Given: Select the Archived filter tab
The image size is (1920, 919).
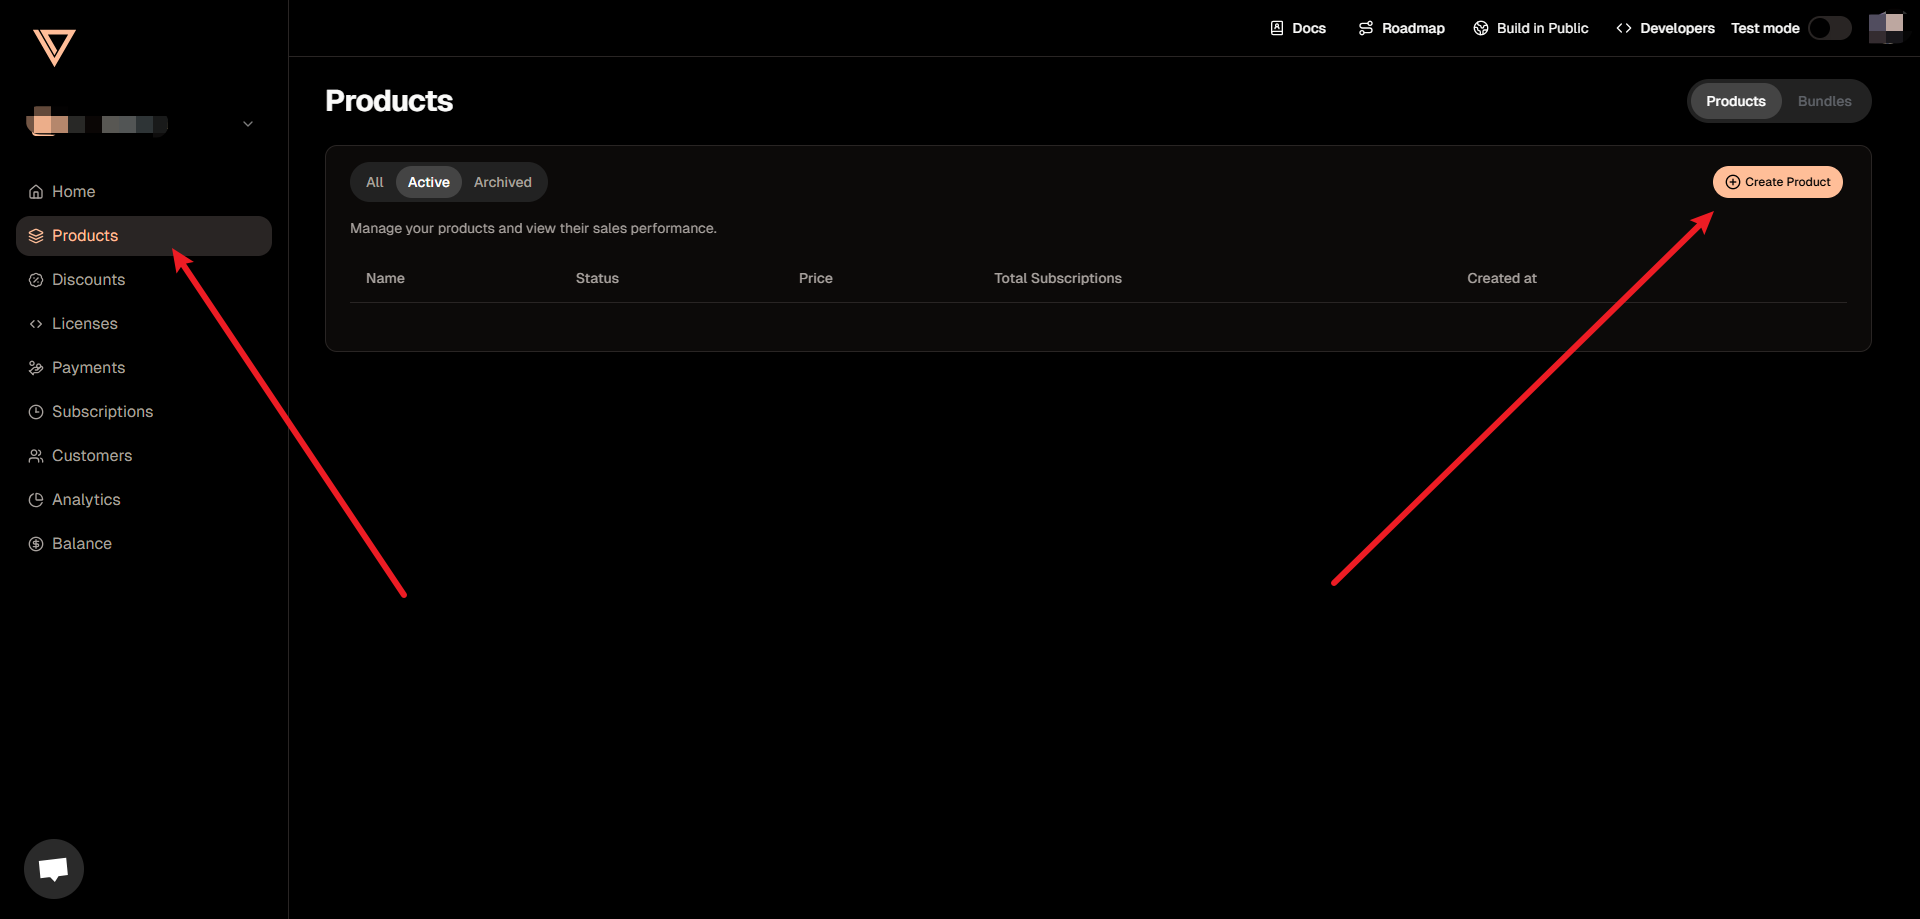Looking at the screenshot, I should 503,182.
